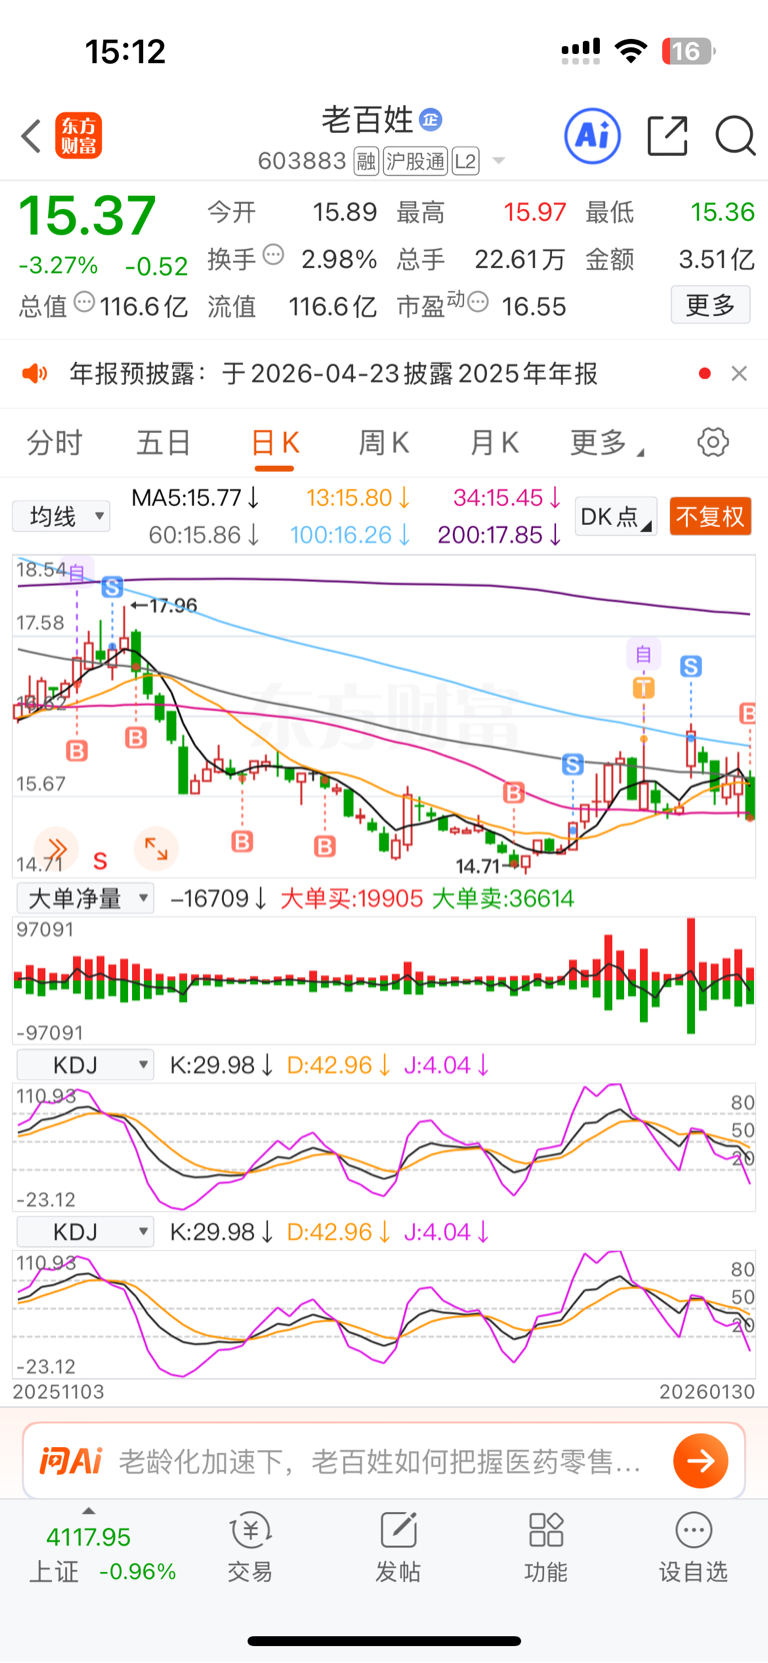
Task: Open the Ai assistant circle icon
Action: (593, 136)
